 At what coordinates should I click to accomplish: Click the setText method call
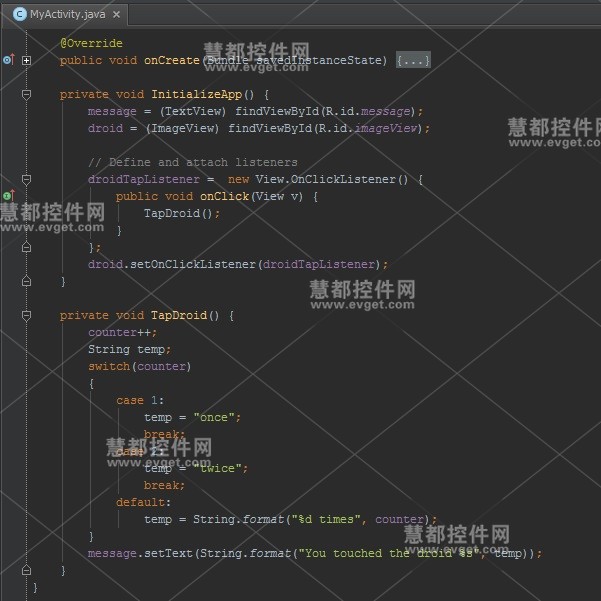pos(168,553)
